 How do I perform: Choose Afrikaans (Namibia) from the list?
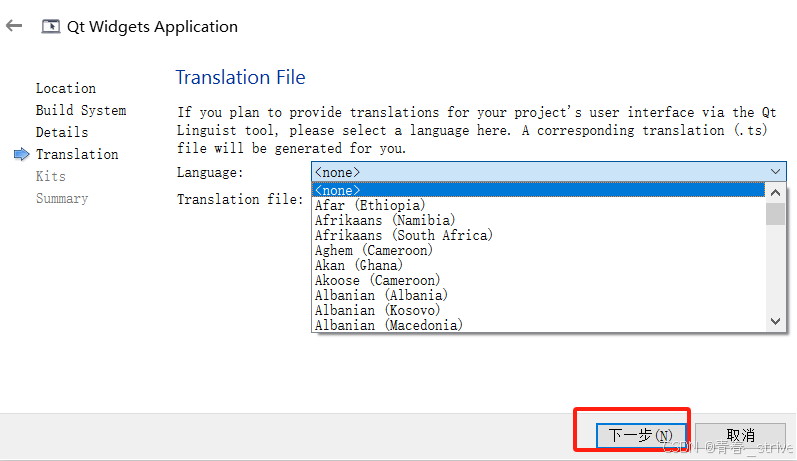tap(538, 220)
